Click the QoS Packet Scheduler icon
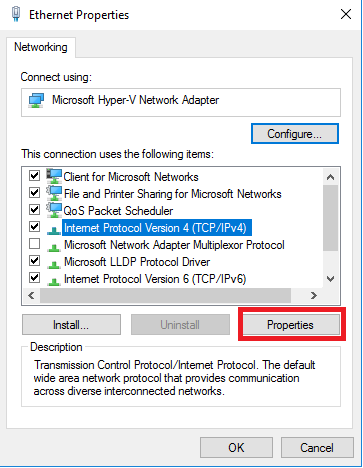Viewport: 363px width, 468px height. coord(54,210)
